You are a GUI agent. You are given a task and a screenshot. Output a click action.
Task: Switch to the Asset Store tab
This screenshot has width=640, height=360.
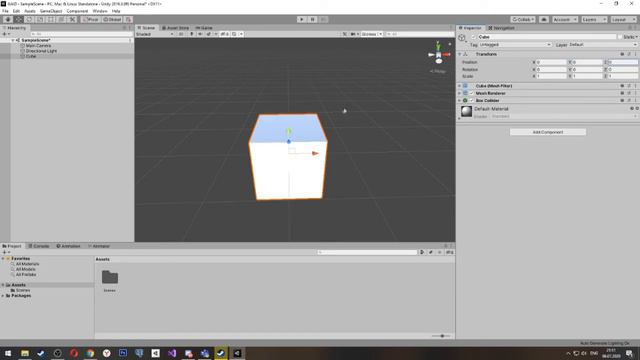click(176, 28)
